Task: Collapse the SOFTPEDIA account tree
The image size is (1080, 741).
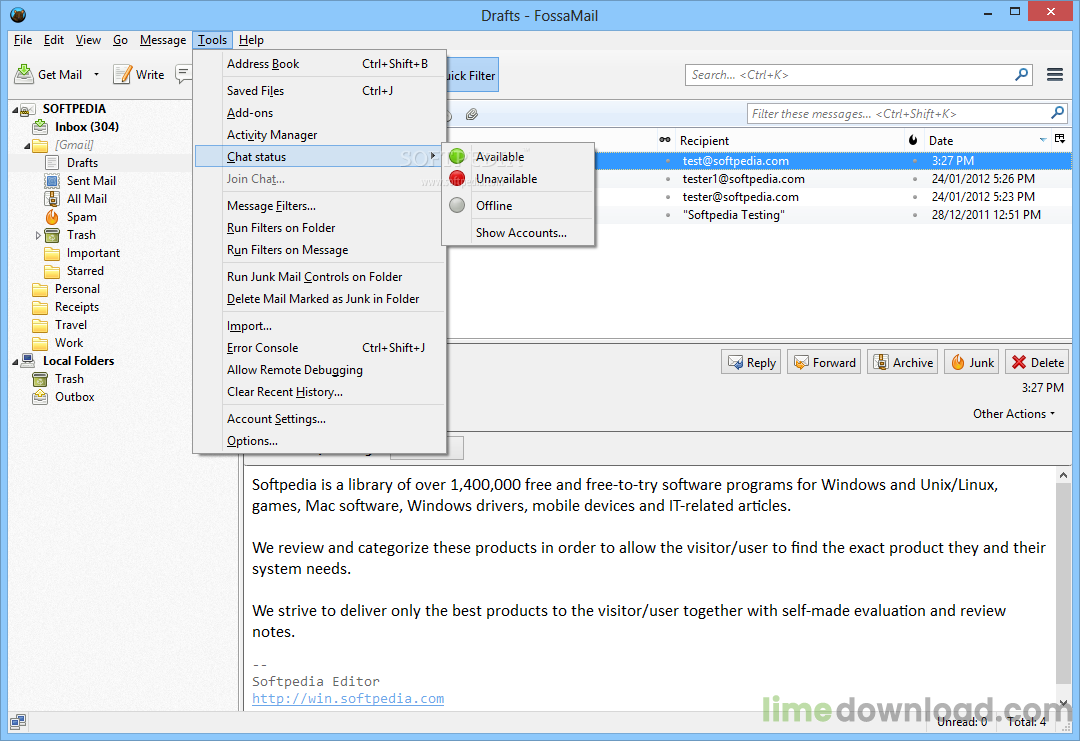Action: (15, 109)
